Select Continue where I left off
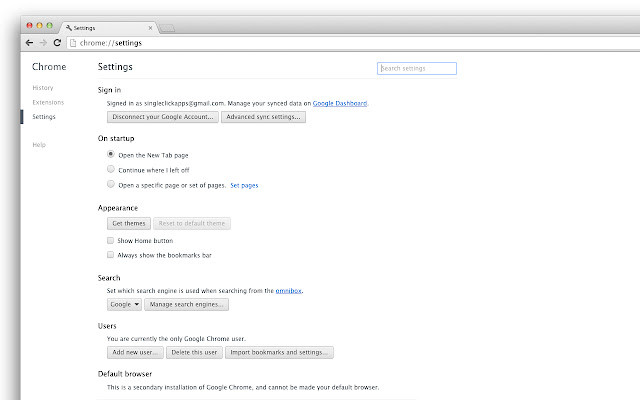This screenshot has width=640, height=400. [x=111, y=169]
